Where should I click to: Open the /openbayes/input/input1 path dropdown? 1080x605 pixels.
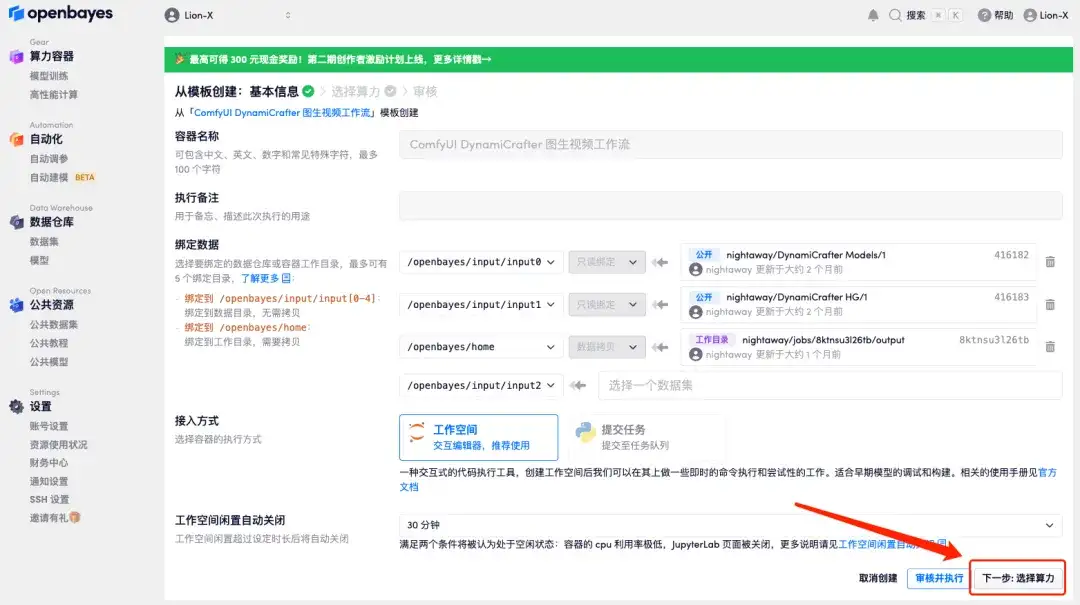481,305
